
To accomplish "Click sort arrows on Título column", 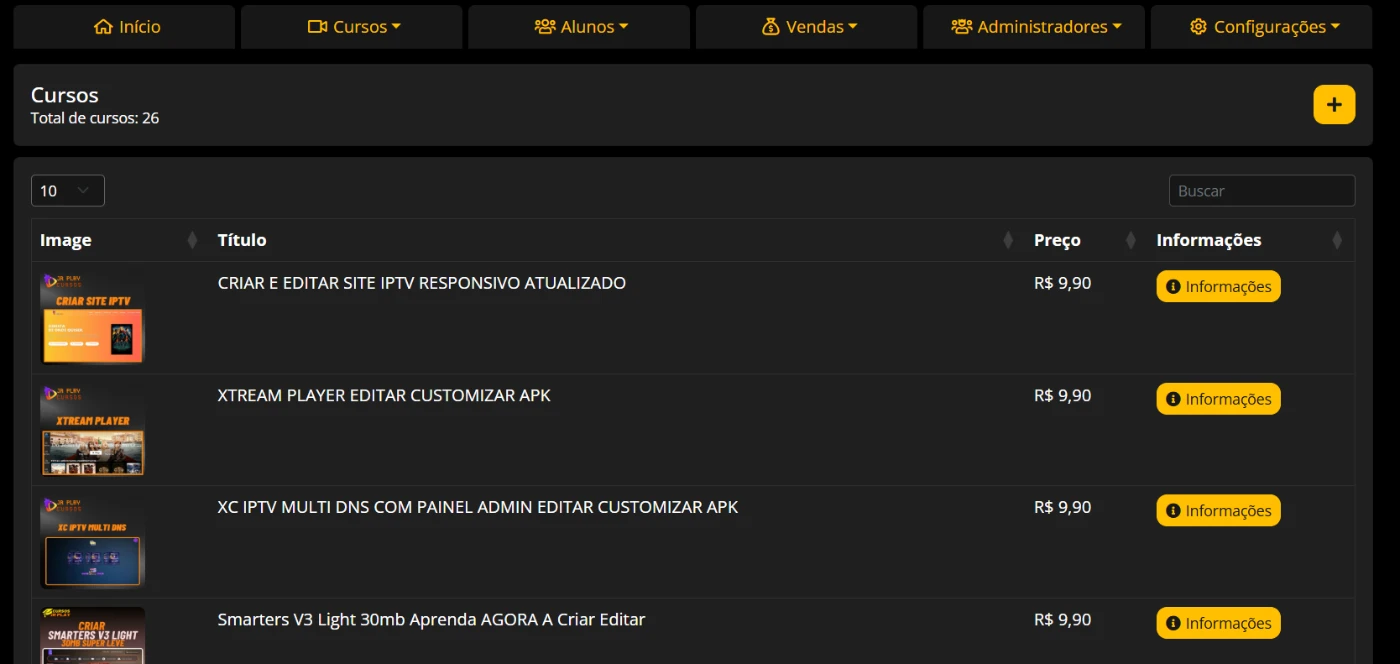I will [x=1008, y=240].
